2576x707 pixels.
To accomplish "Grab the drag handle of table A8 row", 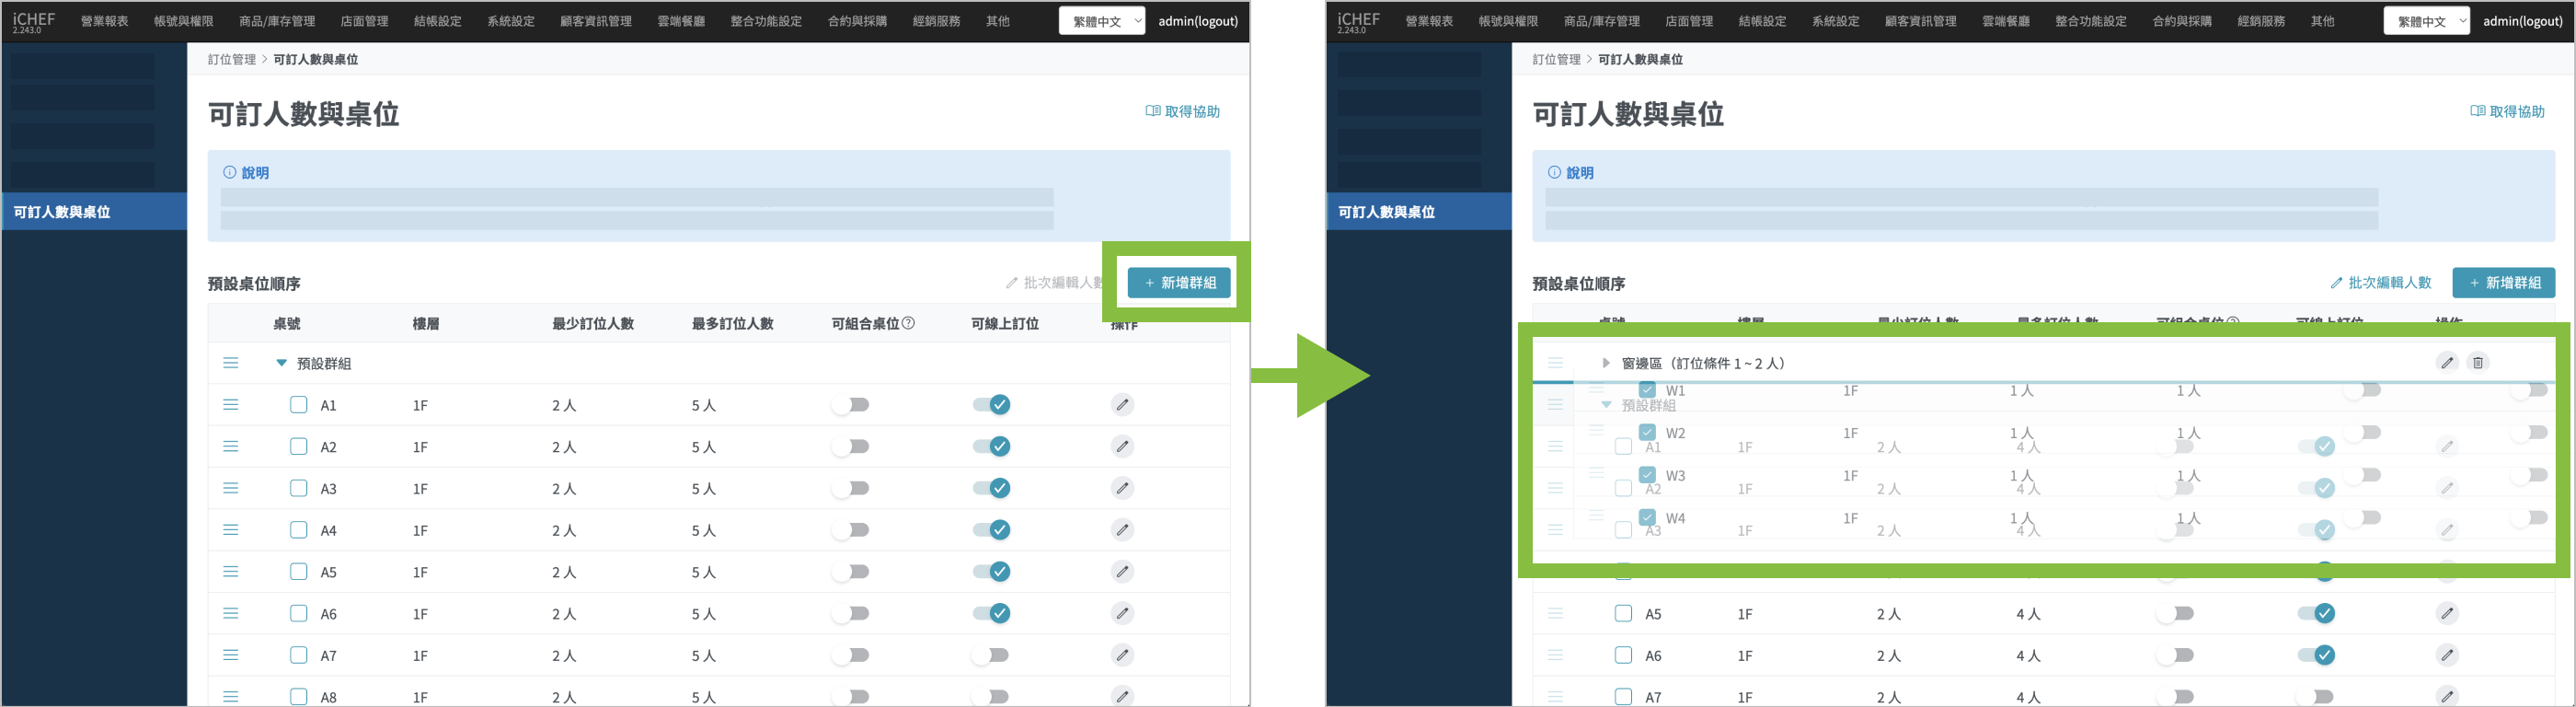I will tap(231, 696).
